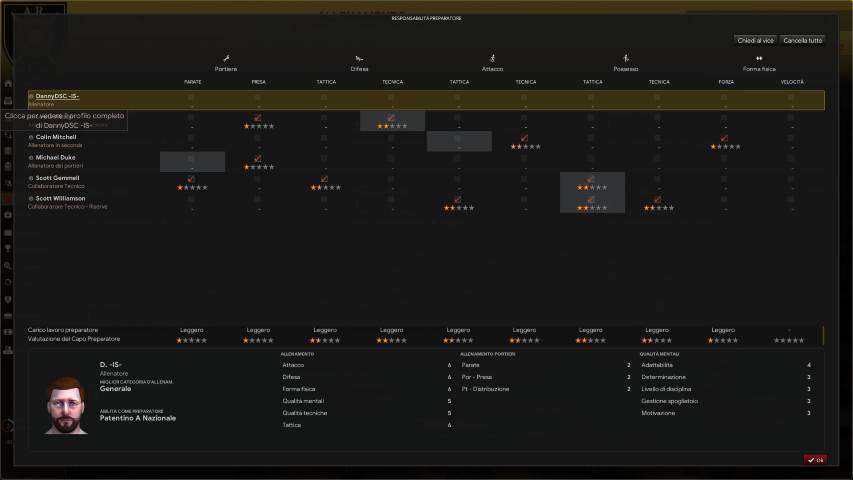Click the Attacco running player icon
This screenshot has height=480, width=853.
[492, 58]
